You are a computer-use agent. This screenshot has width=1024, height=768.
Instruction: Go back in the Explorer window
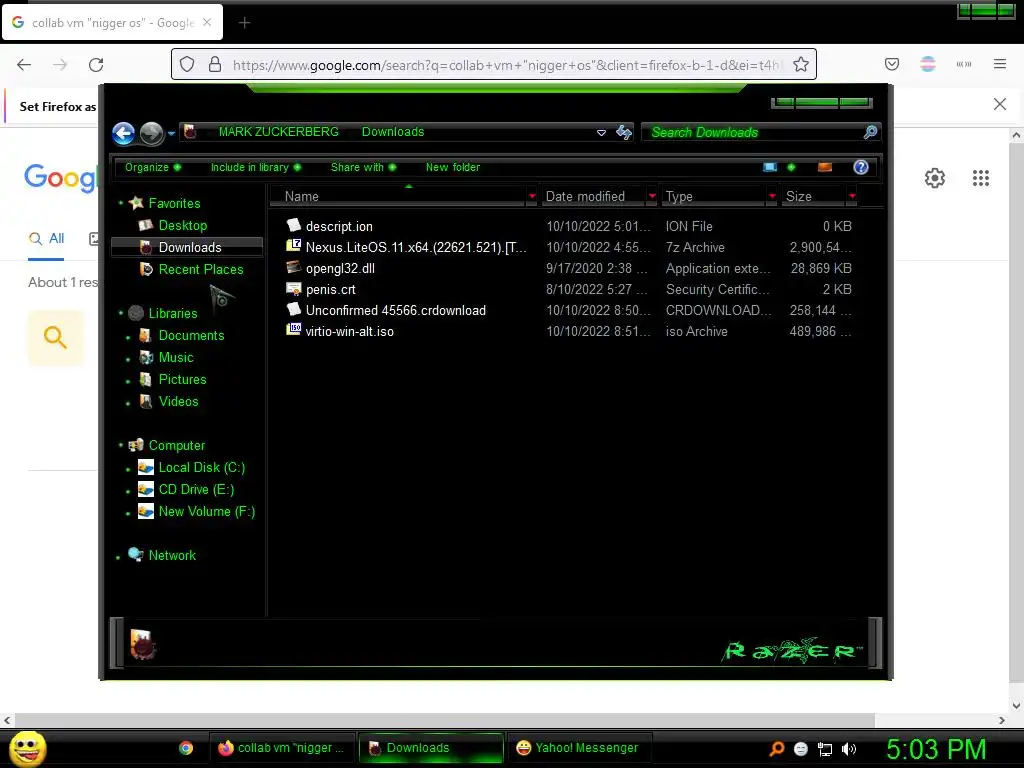(x=123, y=133)
